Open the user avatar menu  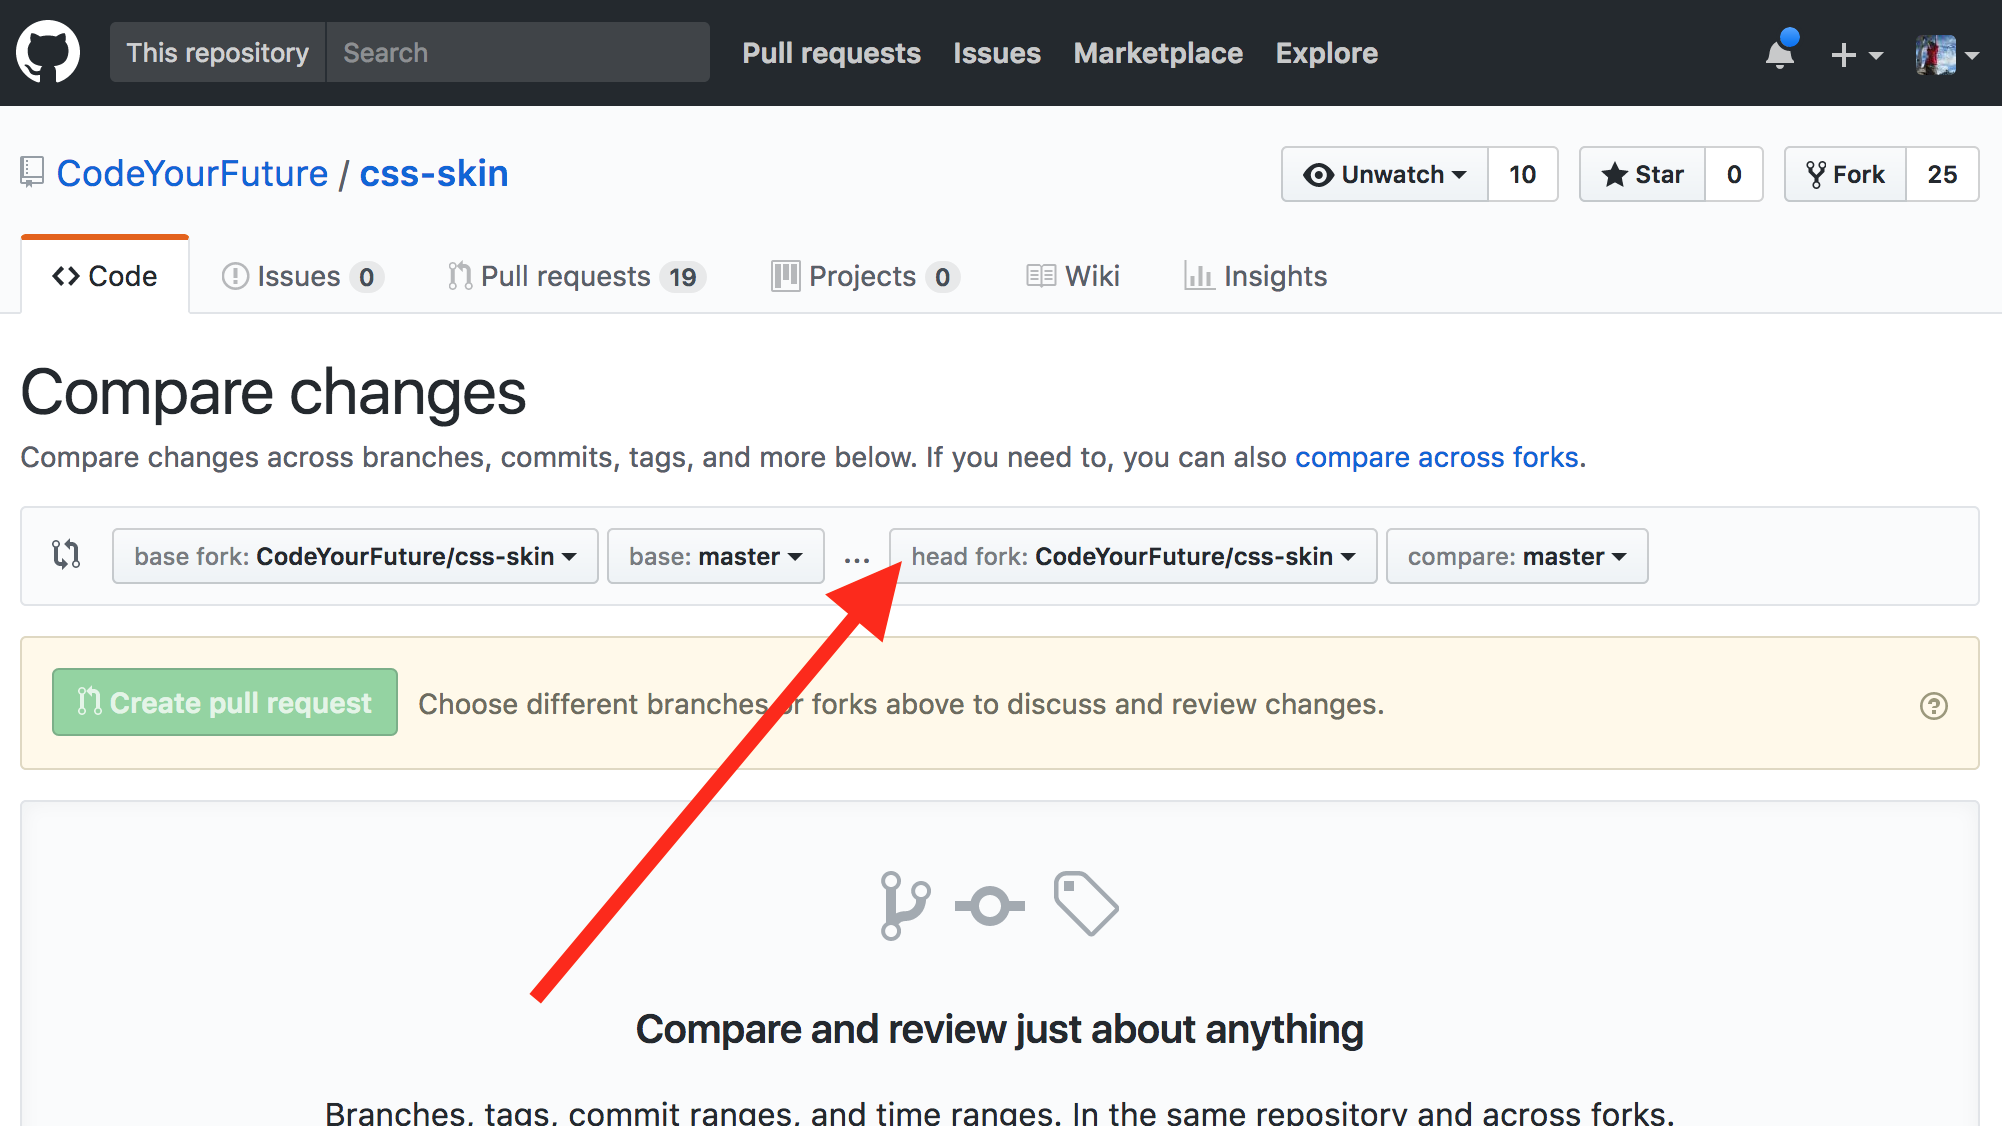pyautogui.click(x=1946, y=54)
